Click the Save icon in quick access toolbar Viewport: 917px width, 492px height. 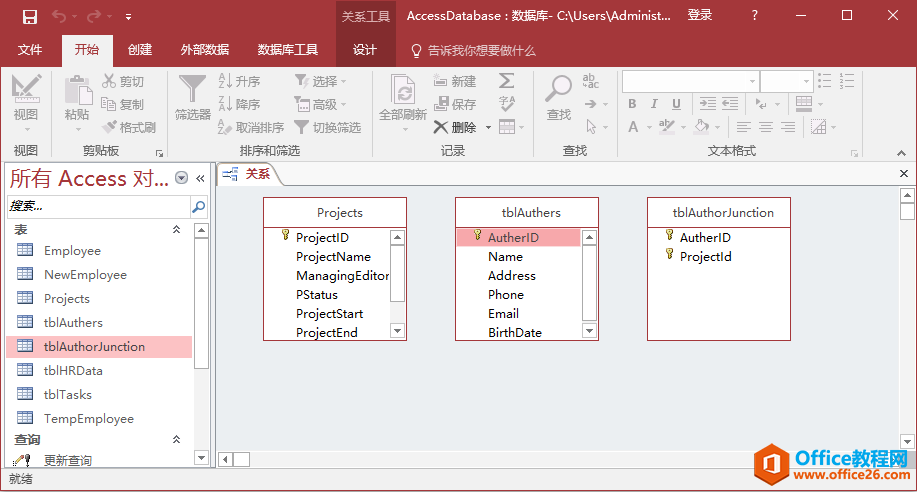(x=30, y=16)
